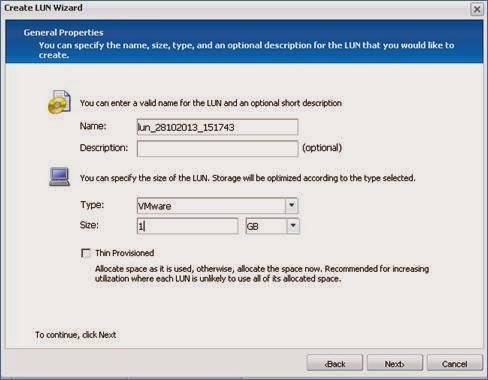Image resolution: width=488 pixels, height=380 pixels.
Task: Open the size unit GB dropdown
Action: tap(272, 226)
